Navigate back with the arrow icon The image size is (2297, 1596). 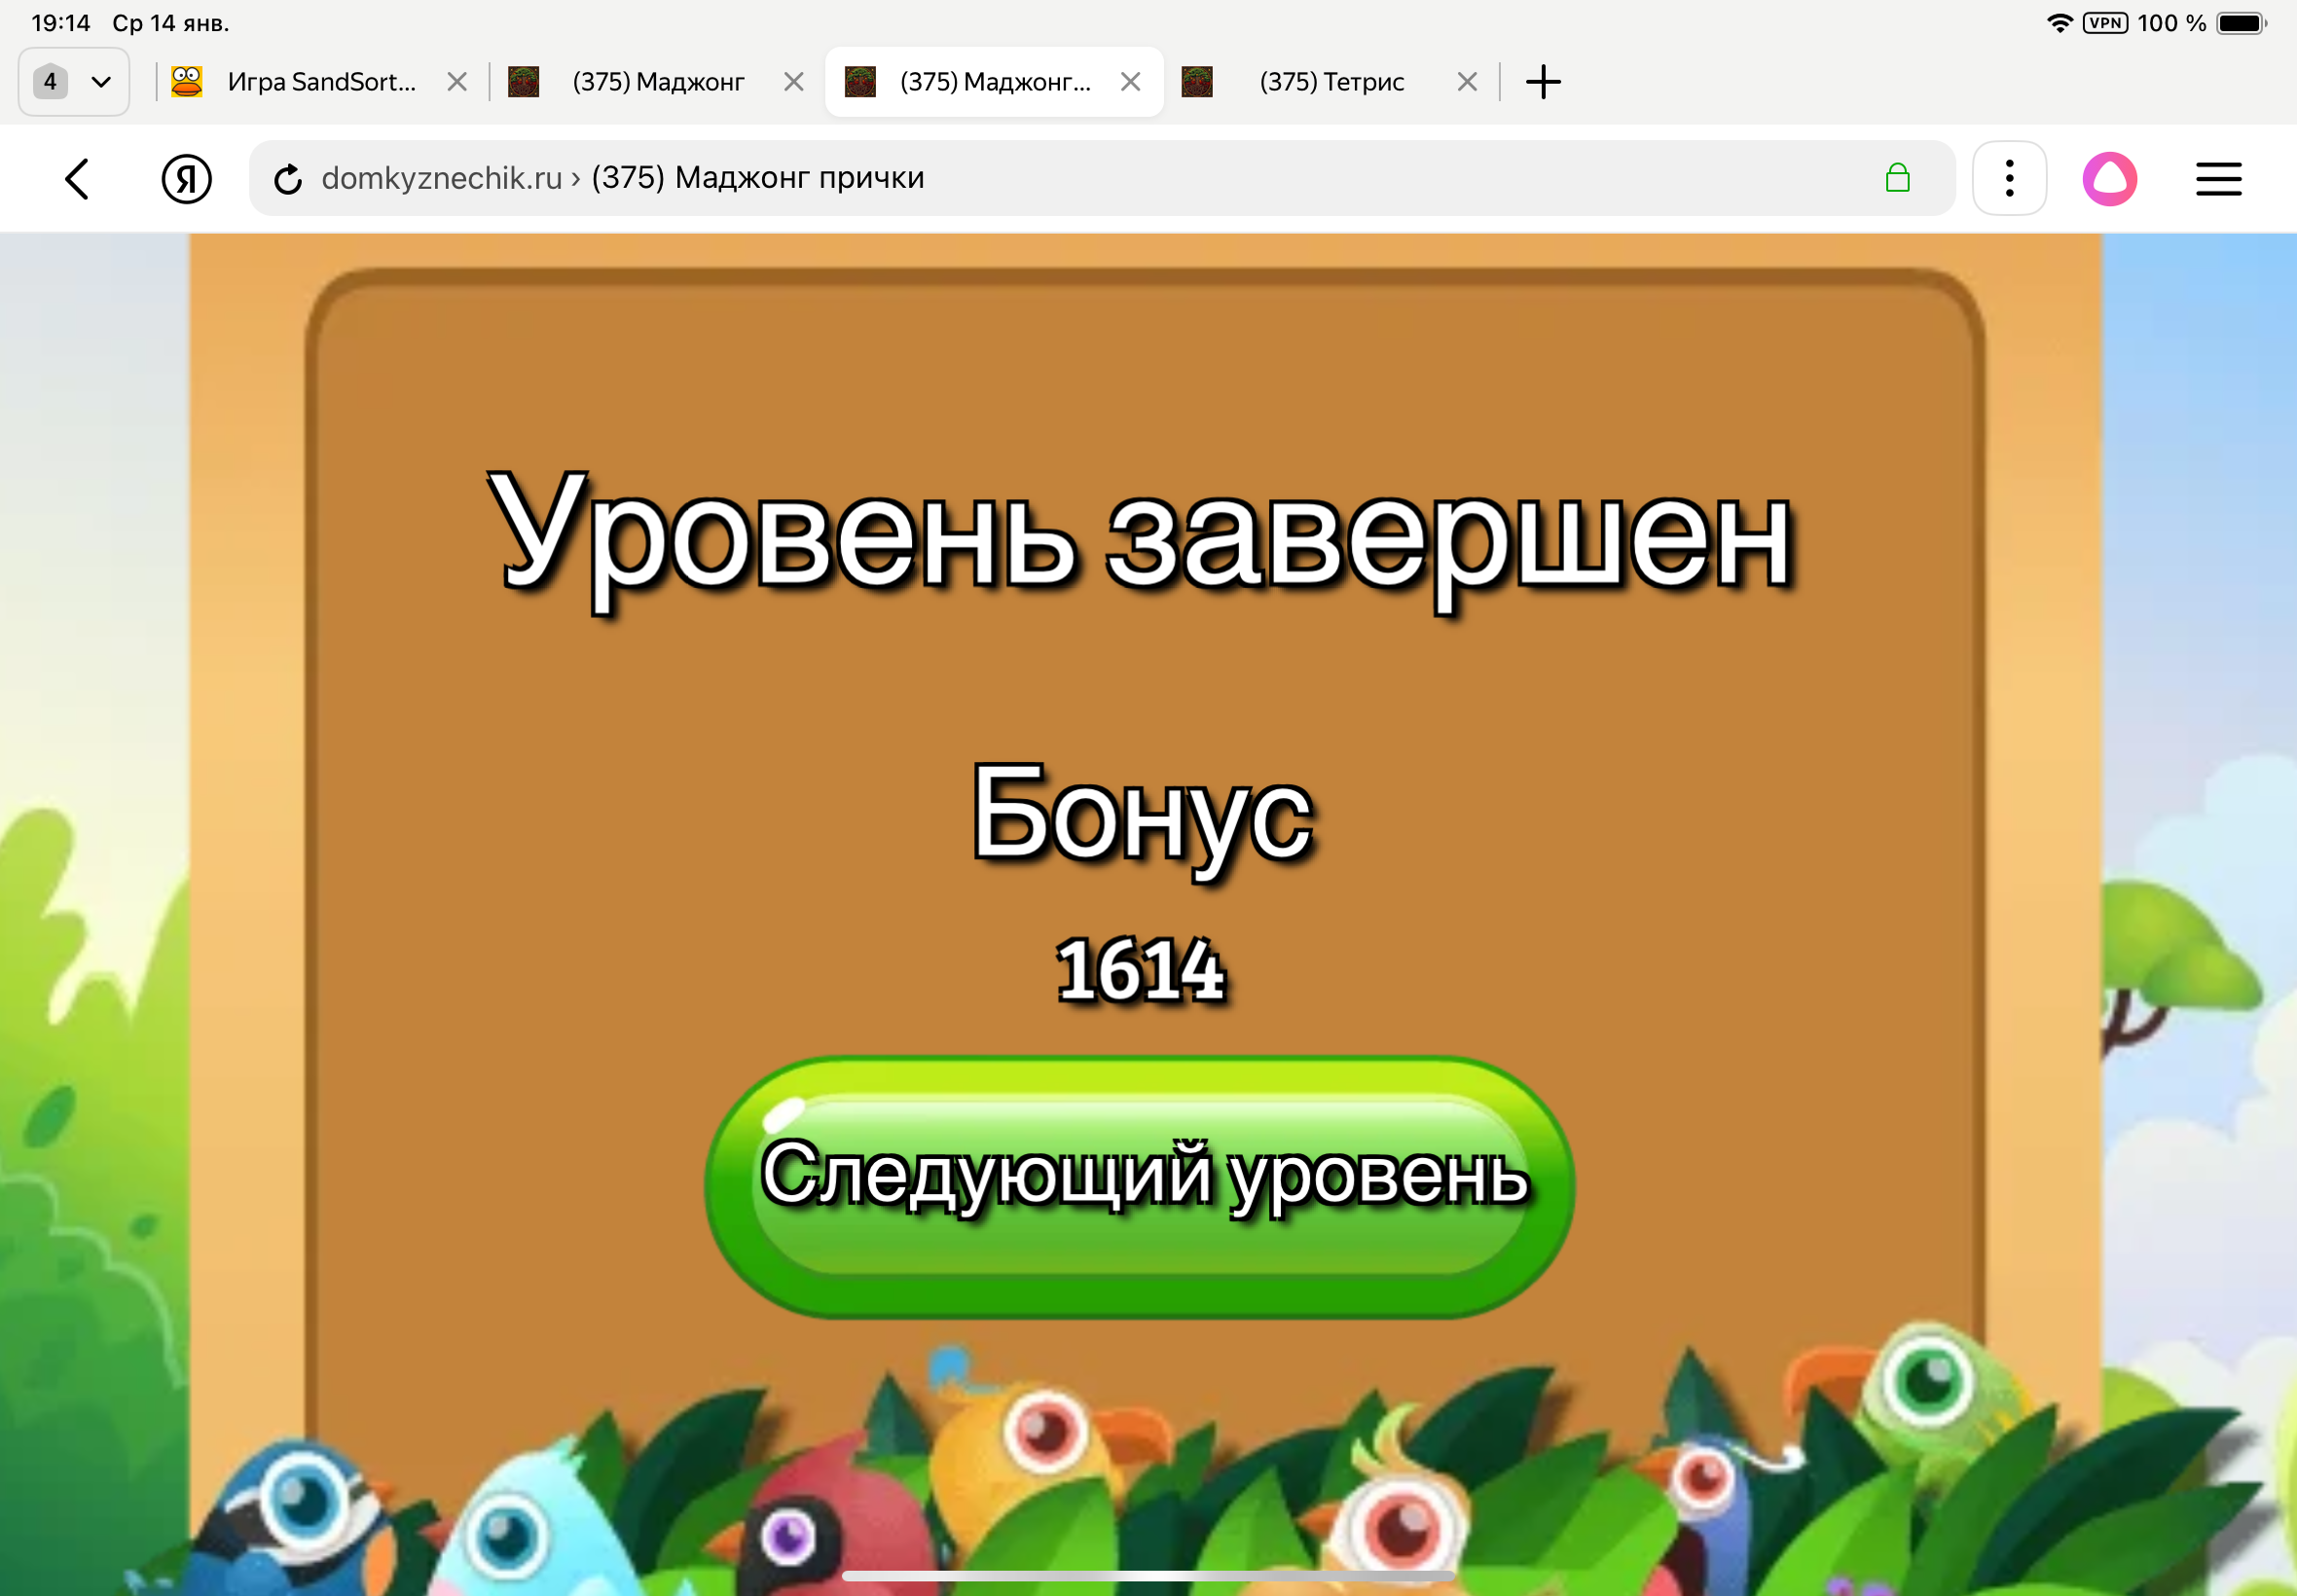[78, 178]
